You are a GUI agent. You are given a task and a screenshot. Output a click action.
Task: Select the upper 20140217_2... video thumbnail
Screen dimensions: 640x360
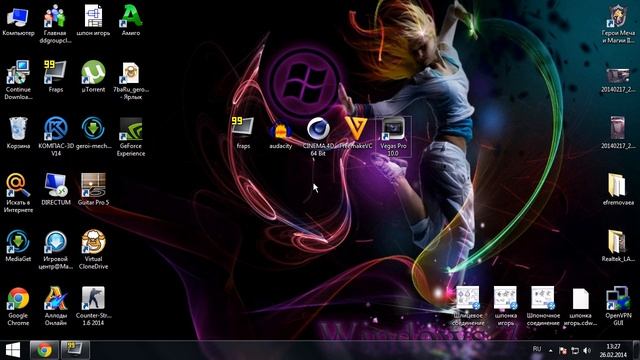pos(618,80)
